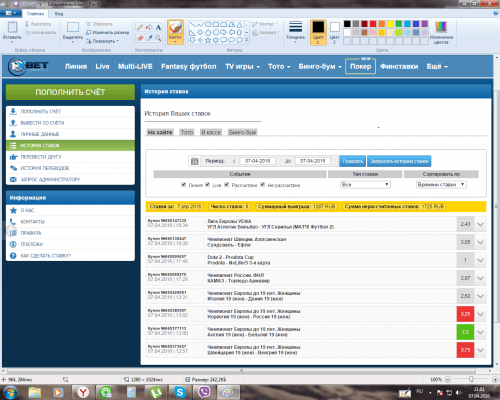The image size is (500, 400).
Task: Expand the Dota 2 Prodota Cup bet row
Action: point(480,260)
